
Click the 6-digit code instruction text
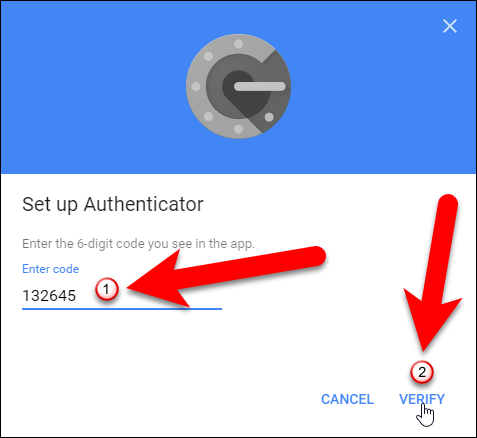138,244
